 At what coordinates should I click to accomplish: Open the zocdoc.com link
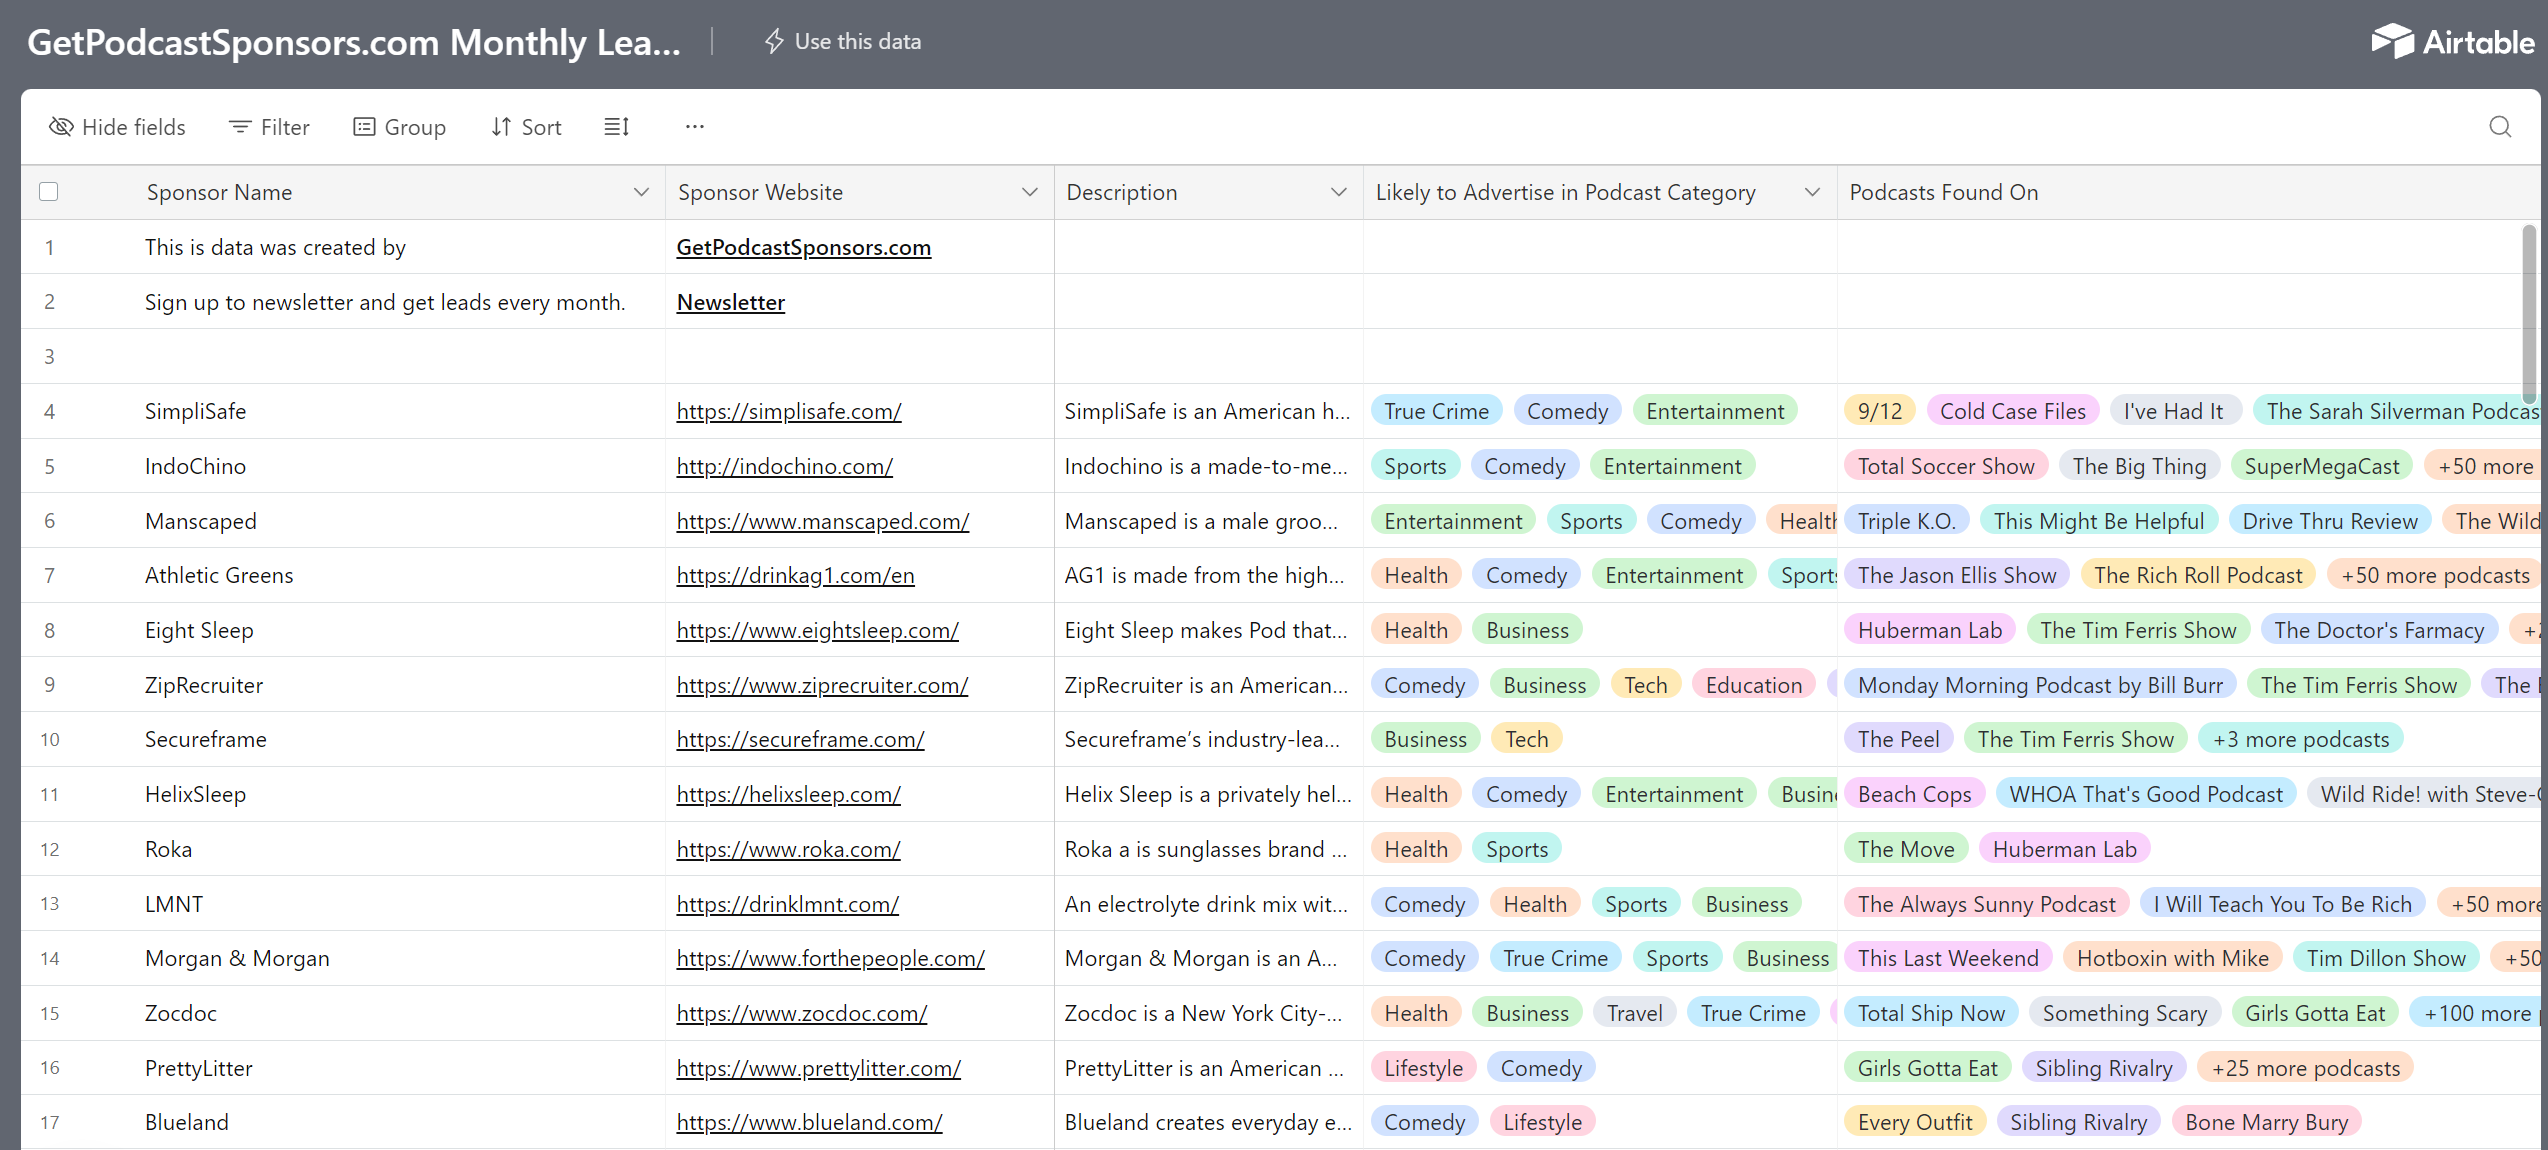pyautogui.click(x=801, y=1013)
